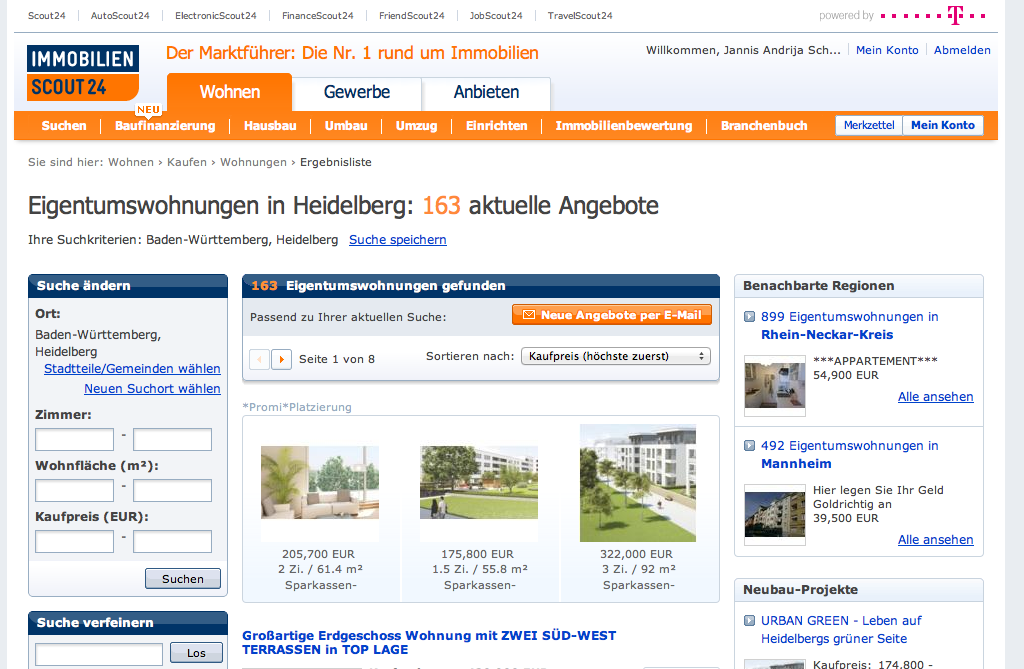Open Suchen in orange navigation bar
Viewport: 1024px width, 669px height.
(x=64, y=125)
